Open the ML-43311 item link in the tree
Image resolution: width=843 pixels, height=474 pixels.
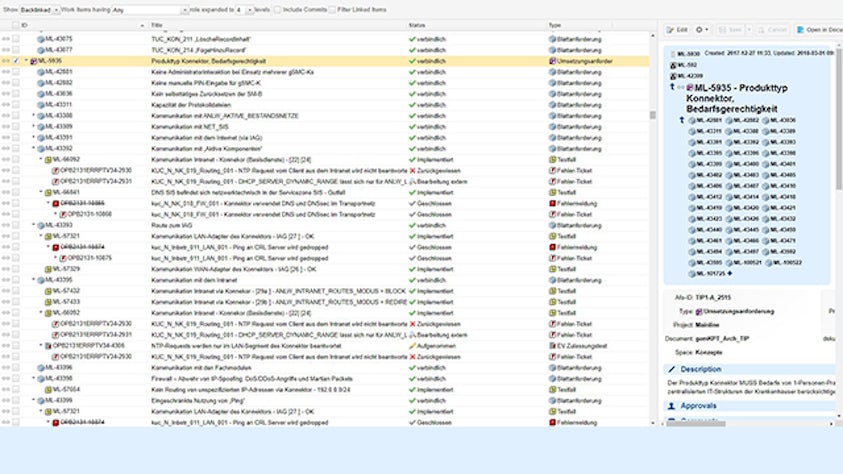pos(59,105)
